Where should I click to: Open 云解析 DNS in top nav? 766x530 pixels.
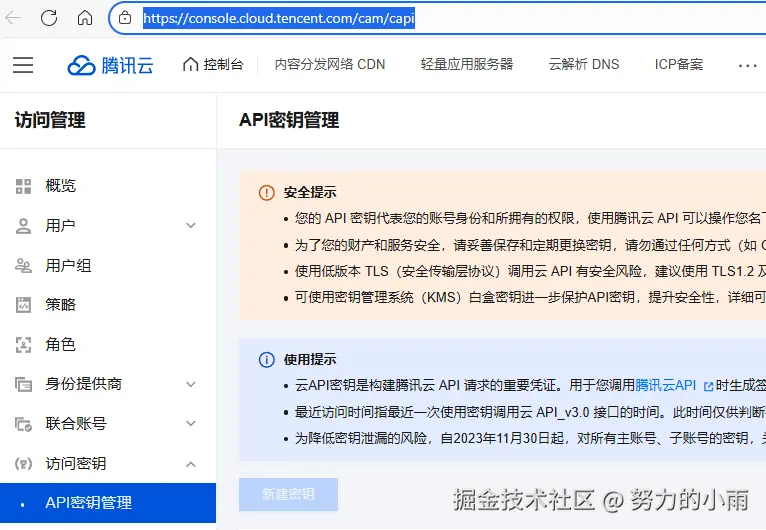click(584, 64)
